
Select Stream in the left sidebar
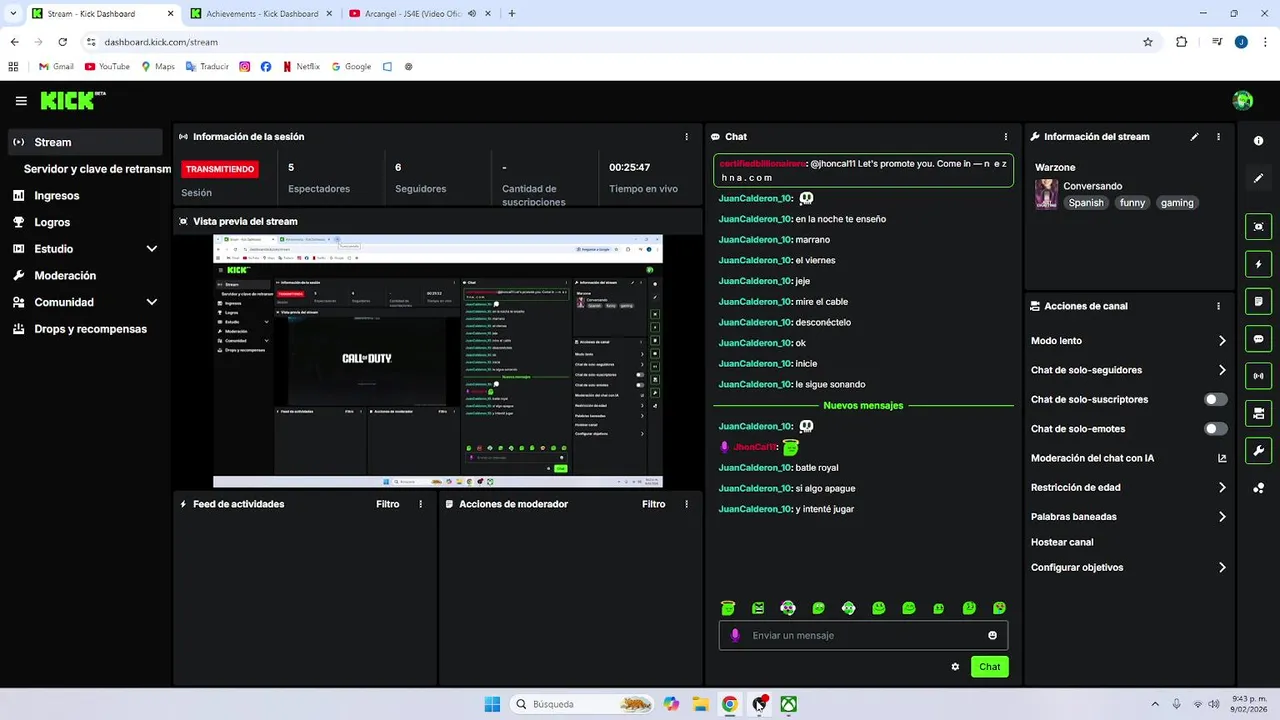[x=85, y=142]
